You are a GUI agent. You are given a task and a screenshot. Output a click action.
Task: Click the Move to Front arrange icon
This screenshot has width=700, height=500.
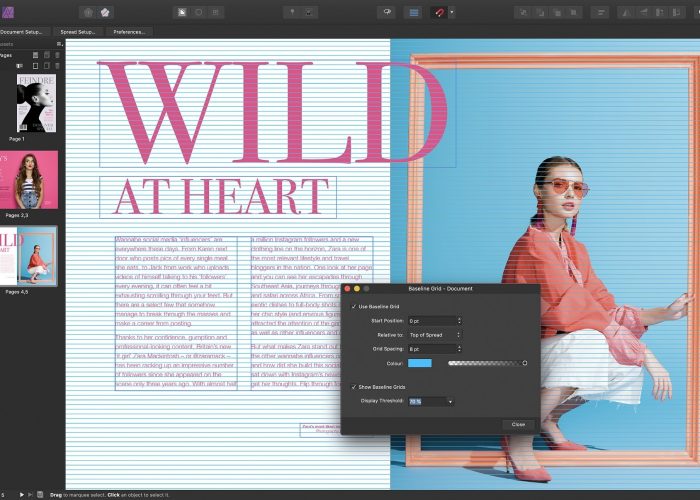pyautogui.click(x=574, y=12)
